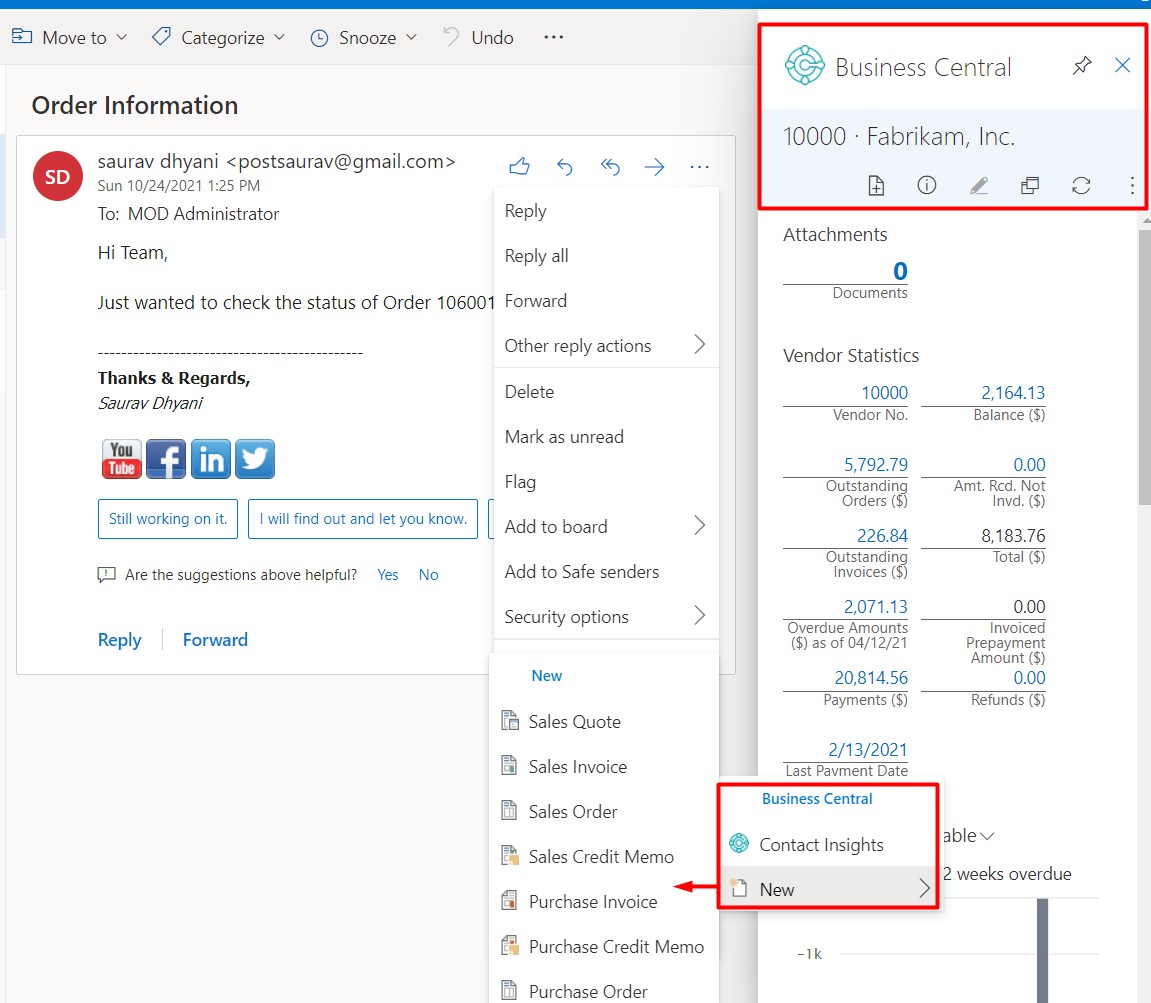Like the email with the thumbs up

519,167
